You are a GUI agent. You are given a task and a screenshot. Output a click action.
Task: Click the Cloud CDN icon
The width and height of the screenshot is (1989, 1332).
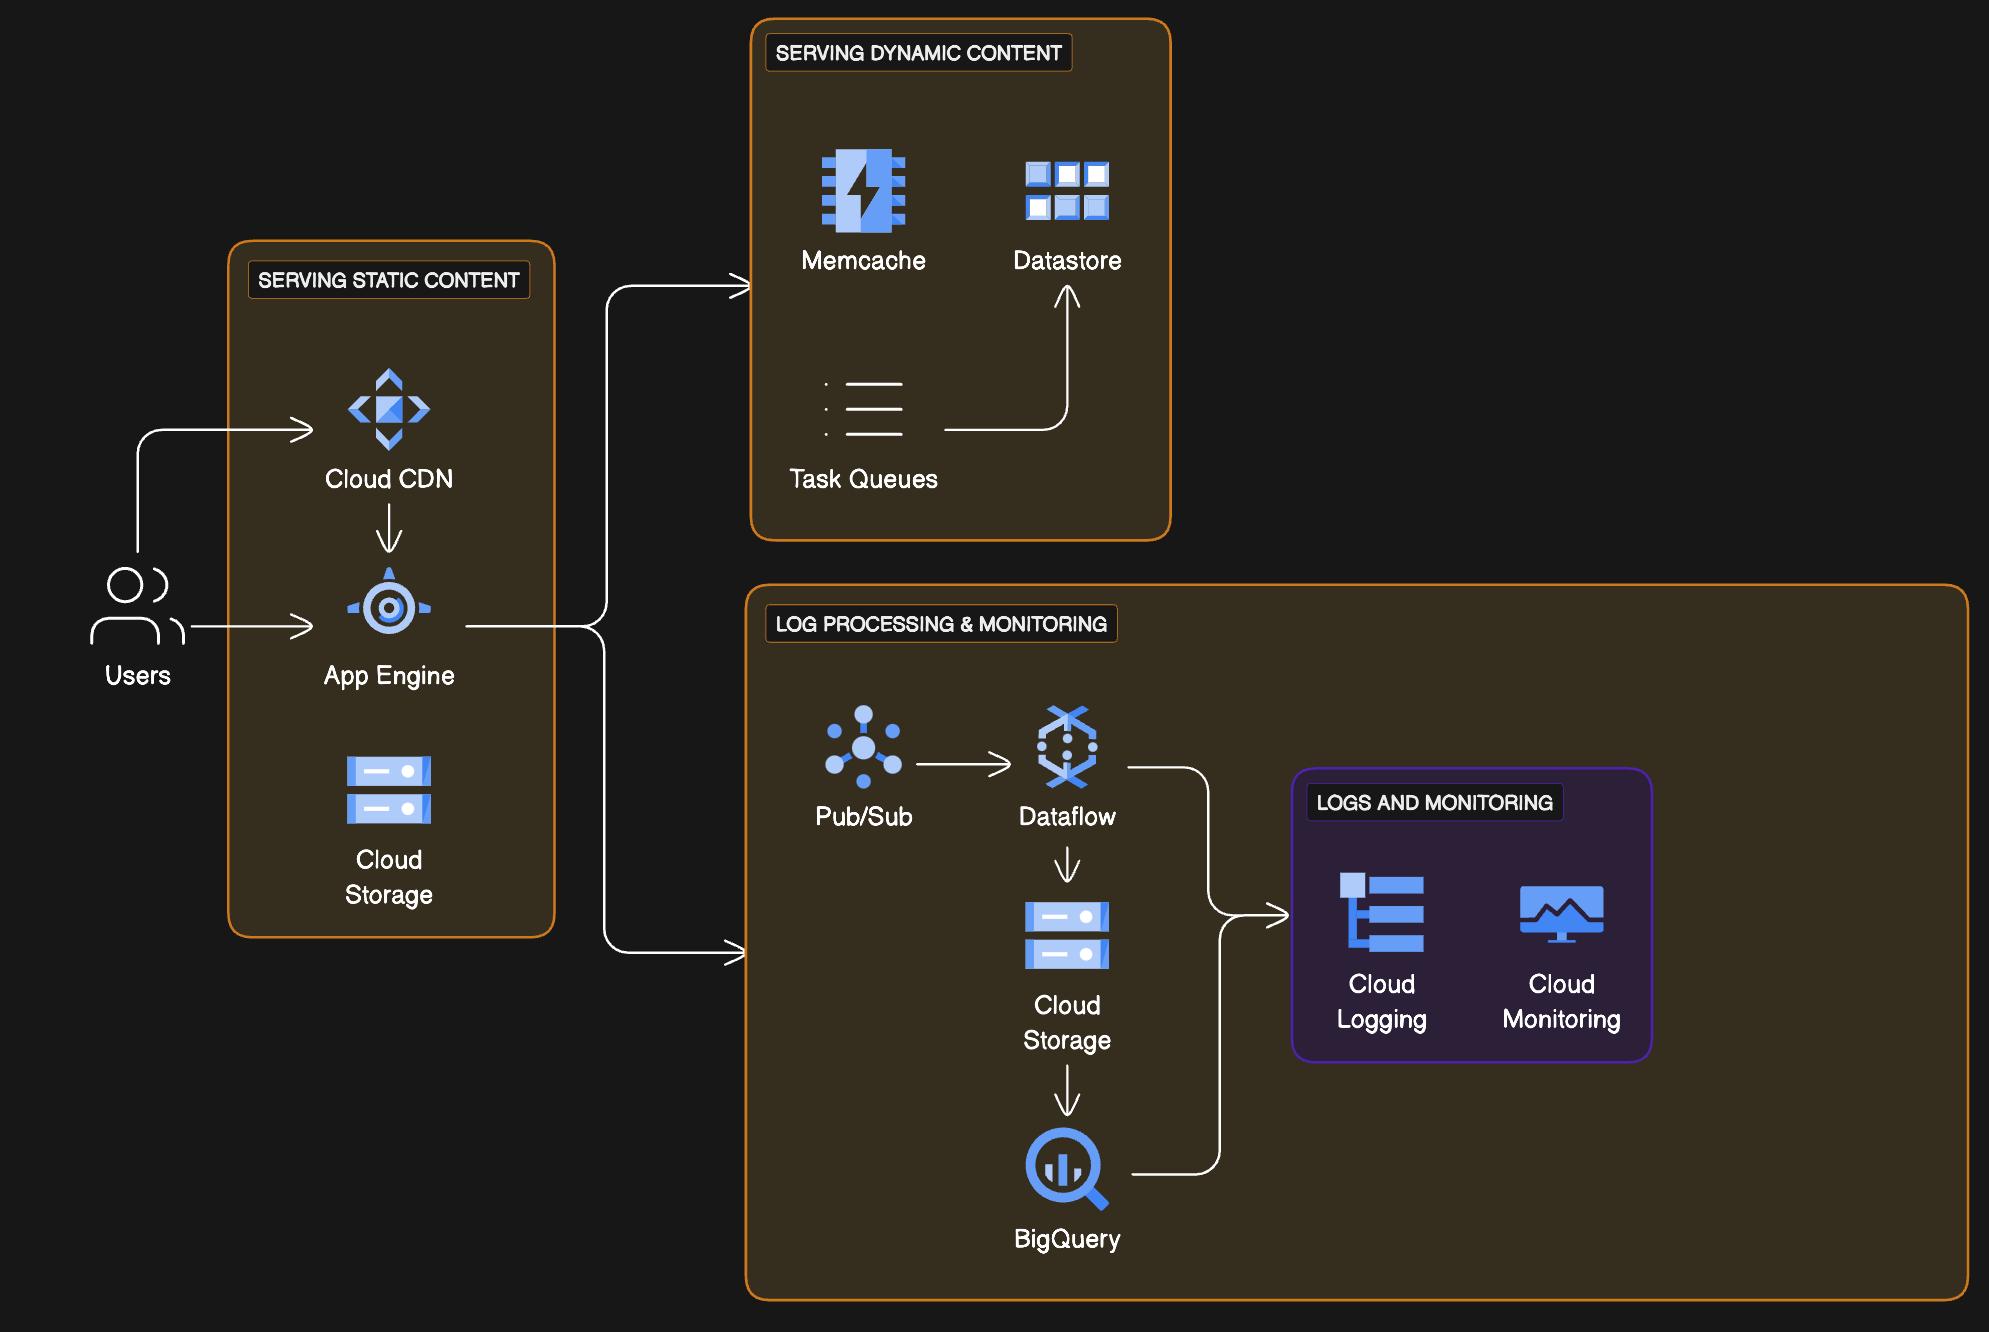[x=389, y=409]
